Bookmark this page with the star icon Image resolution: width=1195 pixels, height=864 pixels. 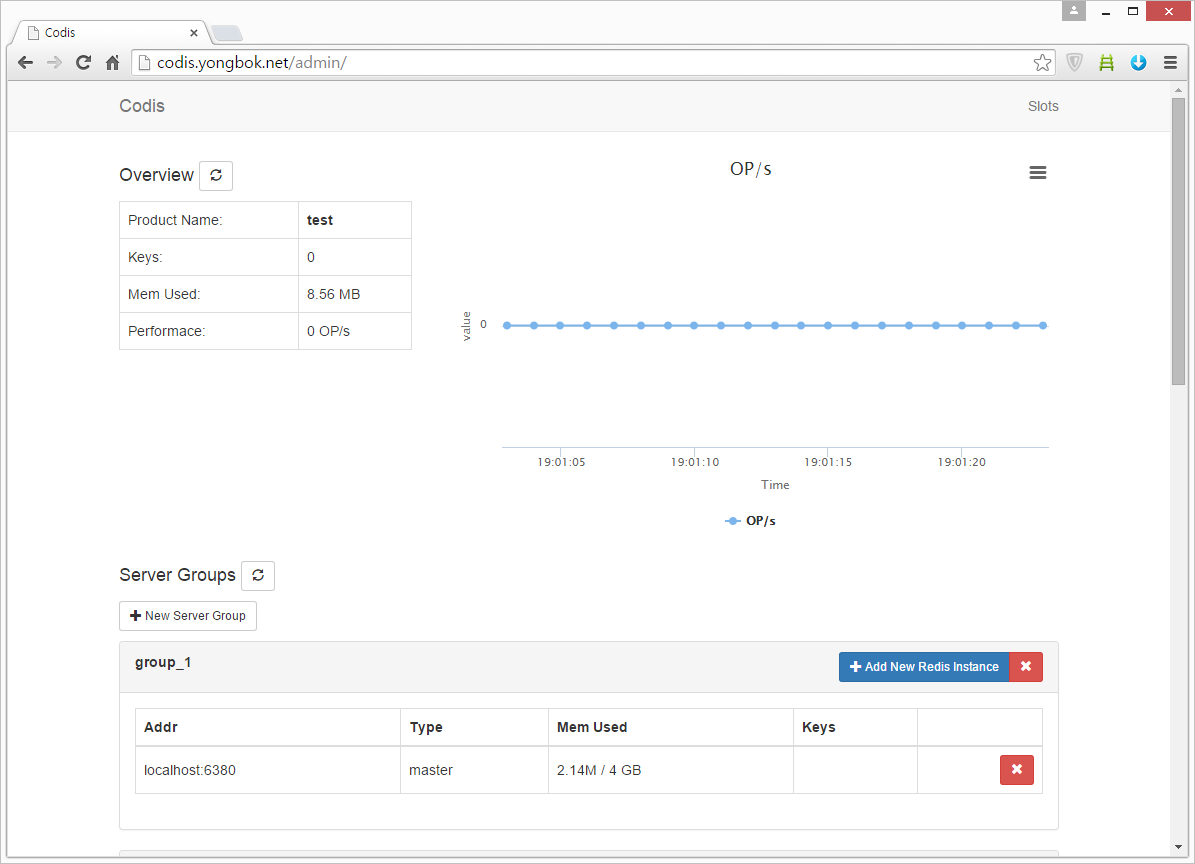tap(1042, 63)
